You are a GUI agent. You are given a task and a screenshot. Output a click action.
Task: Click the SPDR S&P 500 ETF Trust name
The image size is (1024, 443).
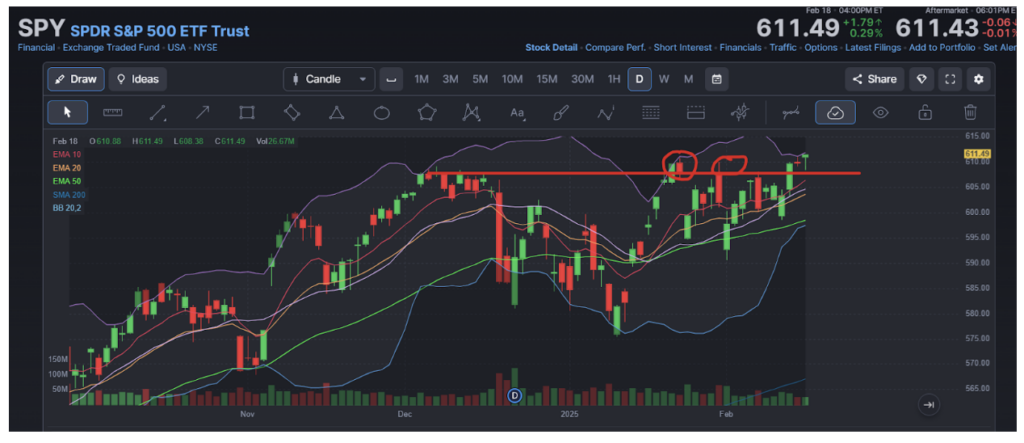click(160, 31)
